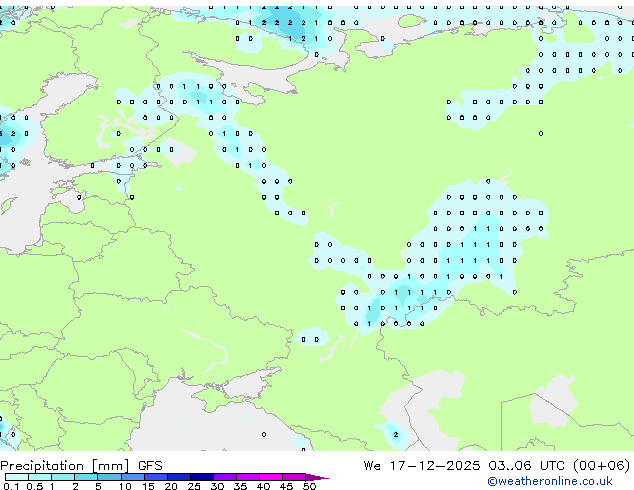Select the legend swatch for 5–10 mm

click(109, 477)
